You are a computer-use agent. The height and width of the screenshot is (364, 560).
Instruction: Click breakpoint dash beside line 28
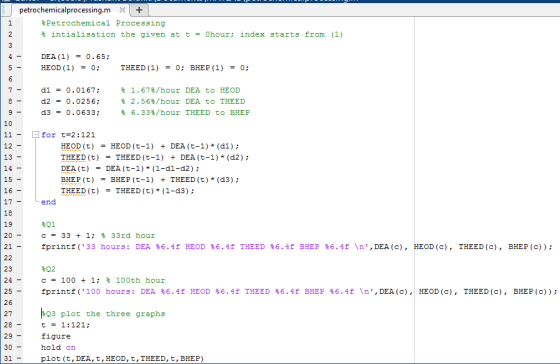19,325
